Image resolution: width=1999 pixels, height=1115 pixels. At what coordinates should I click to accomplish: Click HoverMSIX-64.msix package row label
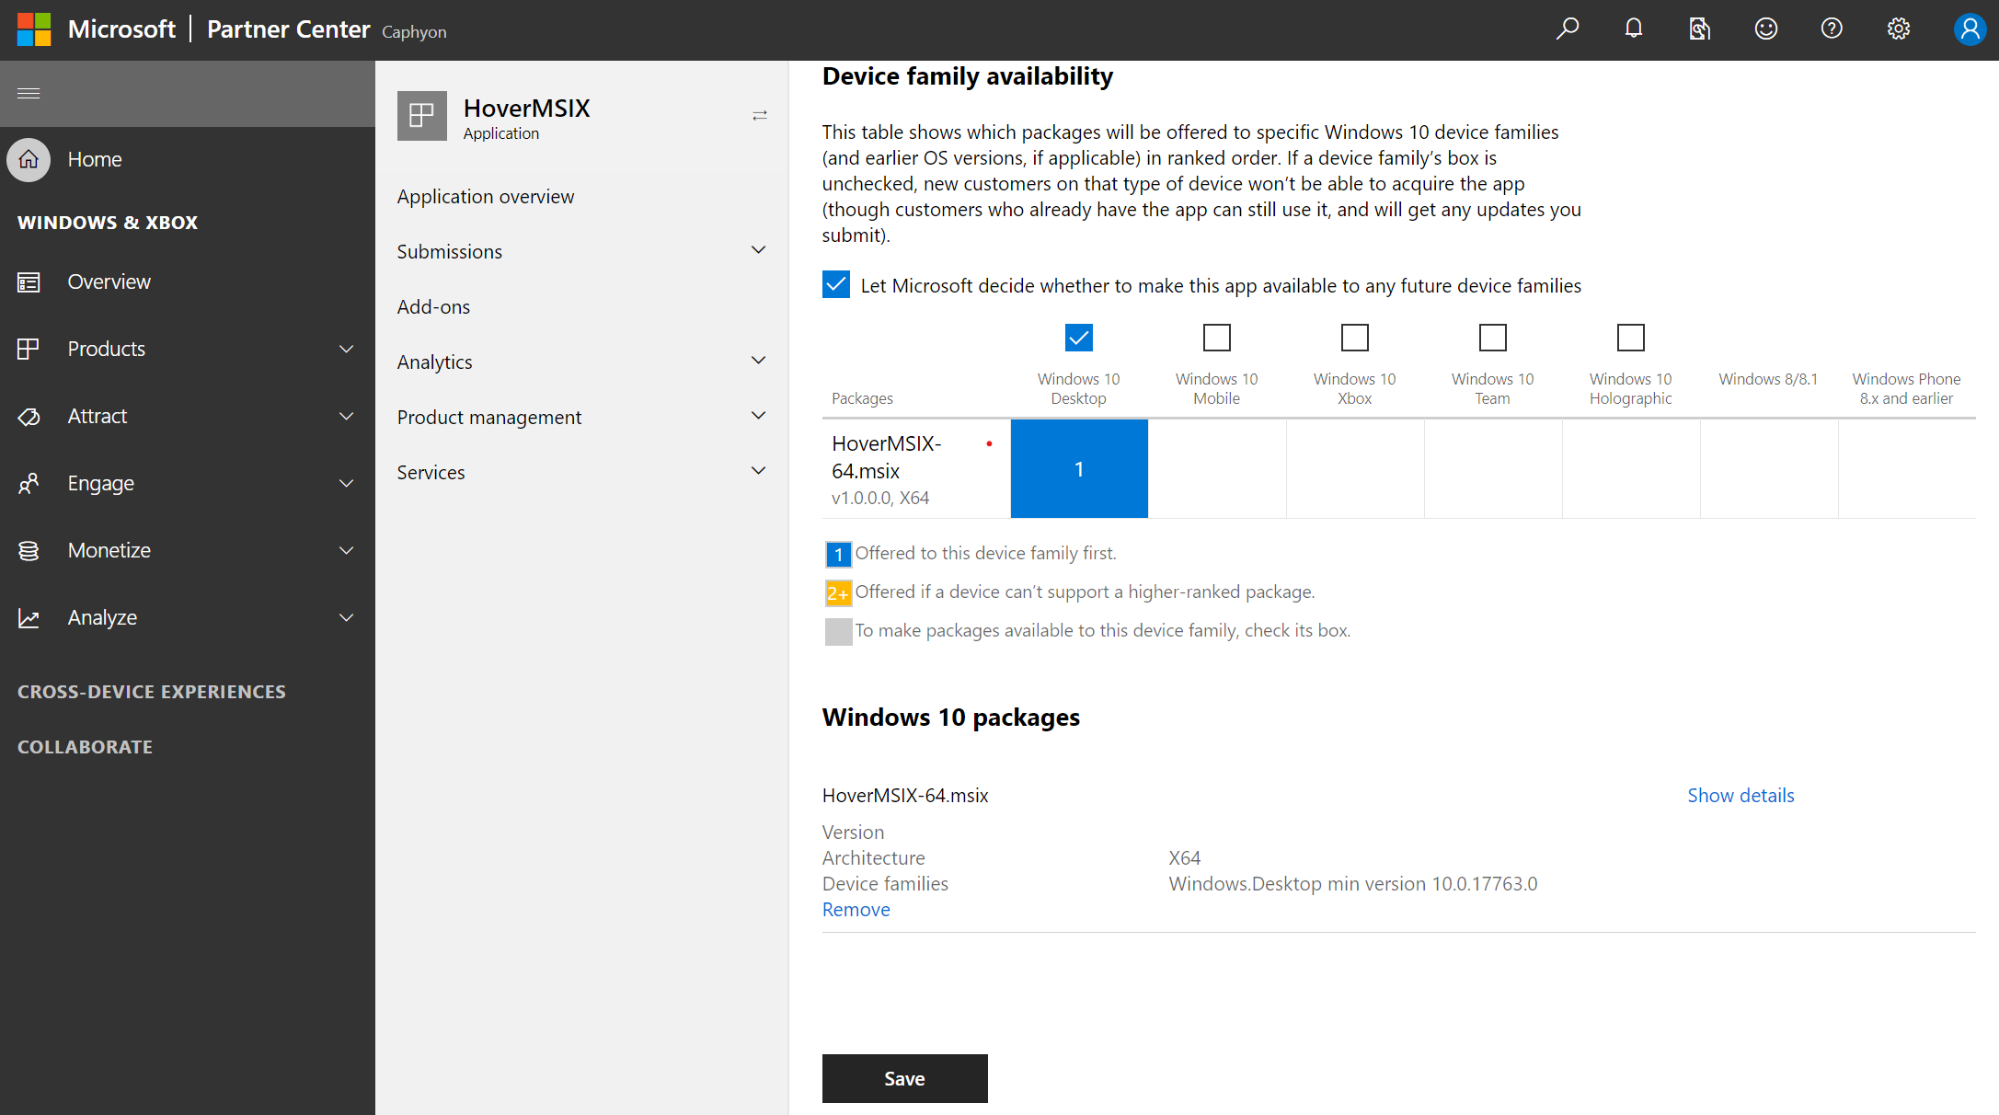point(886,457)
